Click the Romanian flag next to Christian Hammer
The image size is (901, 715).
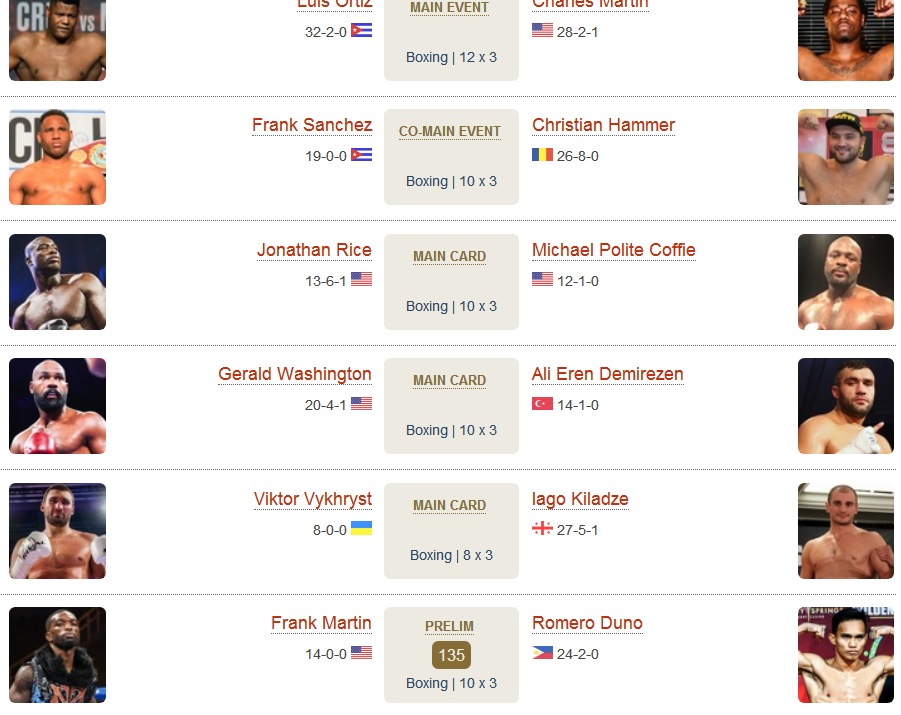click(x=542, y=155)
